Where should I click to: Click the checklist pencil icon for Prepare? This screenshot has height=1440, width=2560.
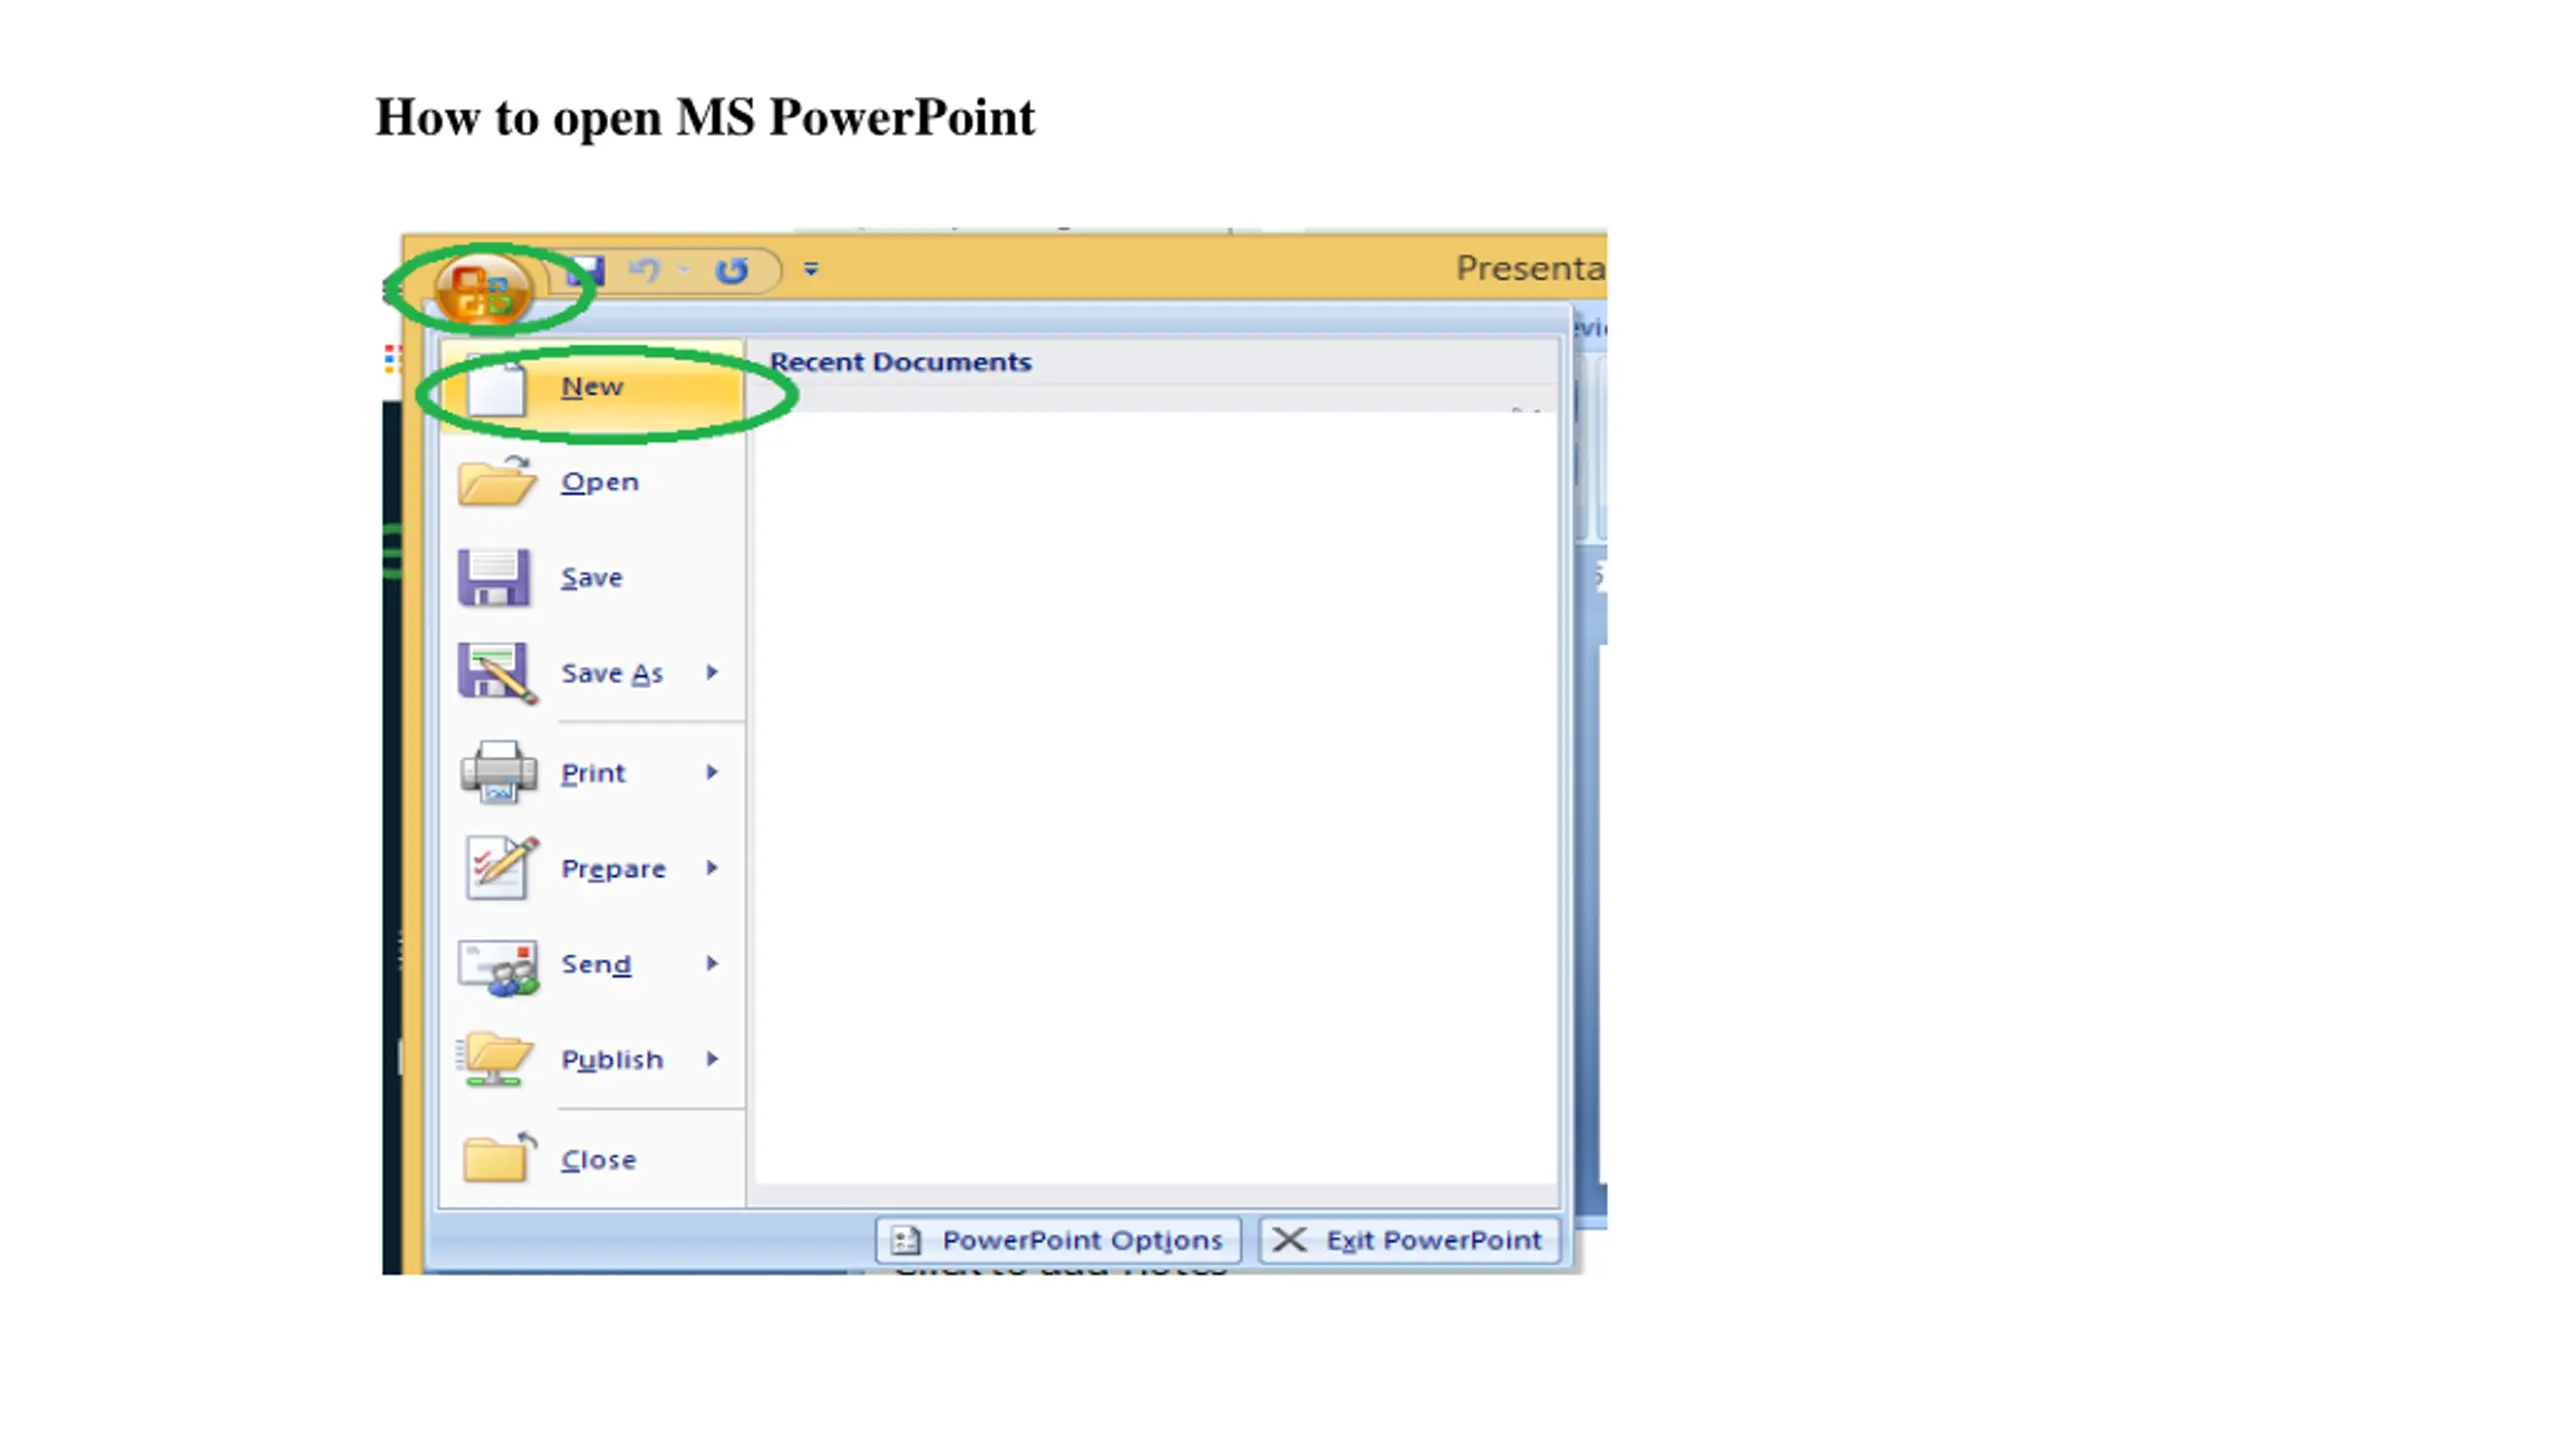[x=502, y=868]
